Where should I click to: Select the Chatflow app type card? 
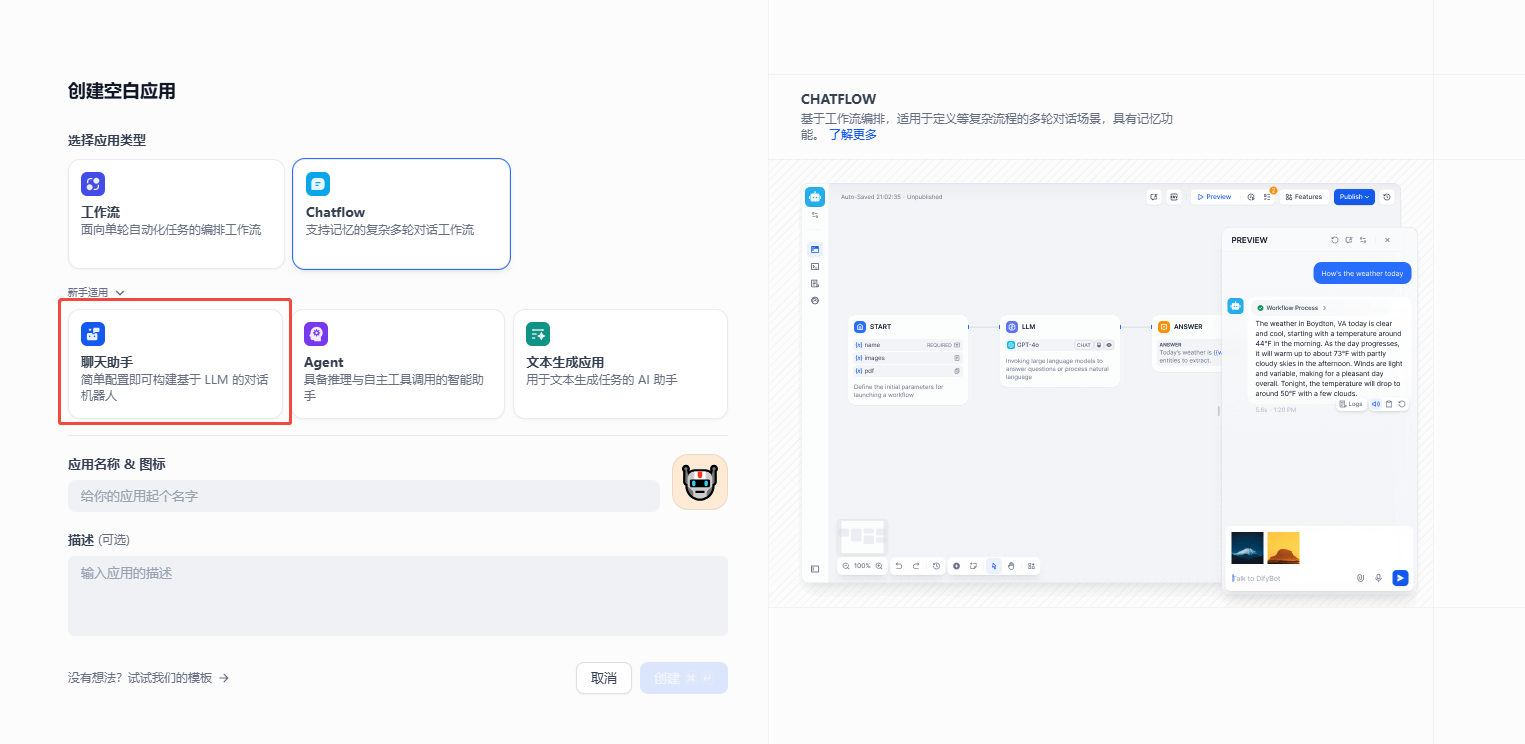pyautogui.click(x=401, y=213)
